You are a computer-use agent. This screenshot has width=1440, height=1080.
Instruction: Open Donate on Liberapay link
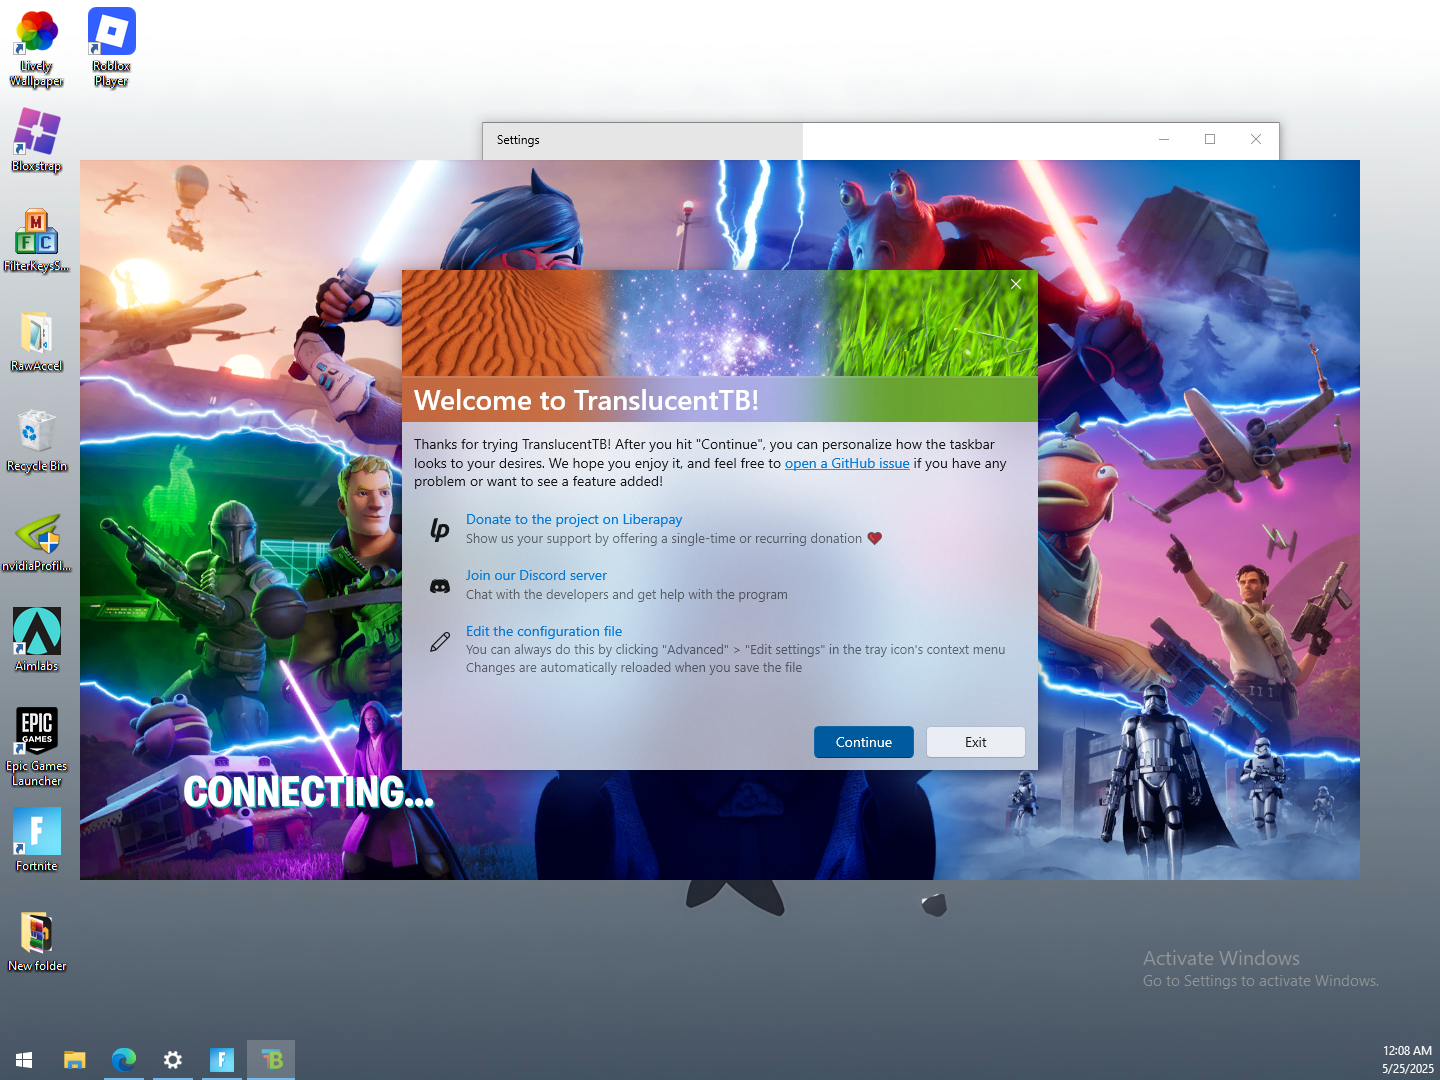[574, 519]
